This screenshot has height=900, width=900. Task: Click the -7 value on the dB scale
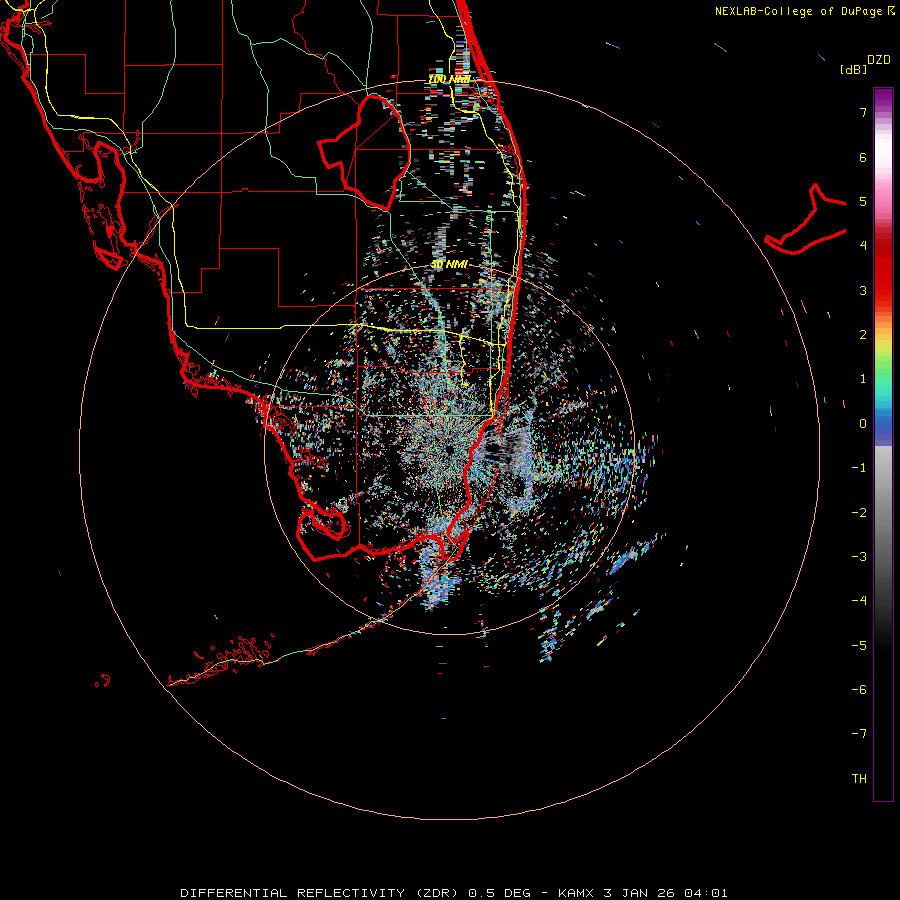859,734
